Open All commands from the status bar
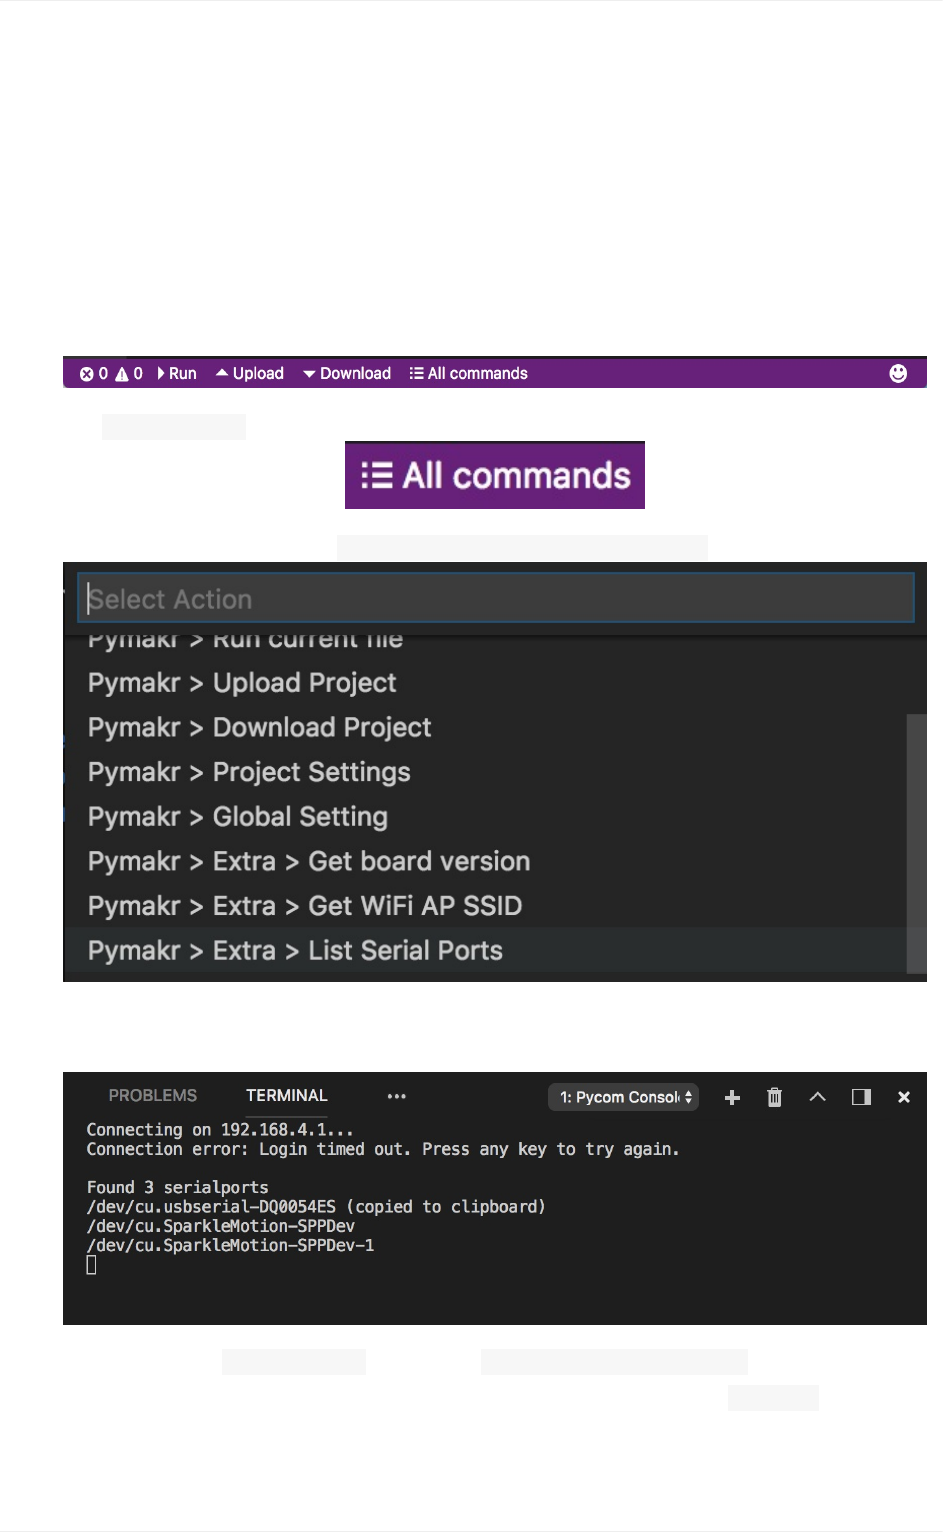Image resolution: width=943 pixels, height=1532 pixels. pos(468,374)
